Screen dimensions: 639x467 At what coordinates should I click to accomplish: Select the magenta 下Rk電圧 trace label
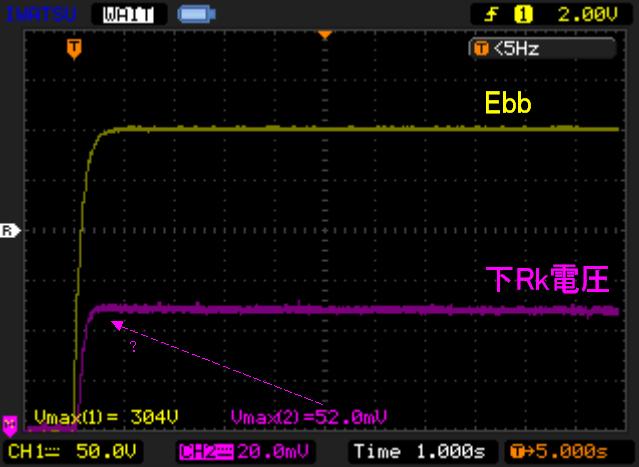(x=548, y=280)
